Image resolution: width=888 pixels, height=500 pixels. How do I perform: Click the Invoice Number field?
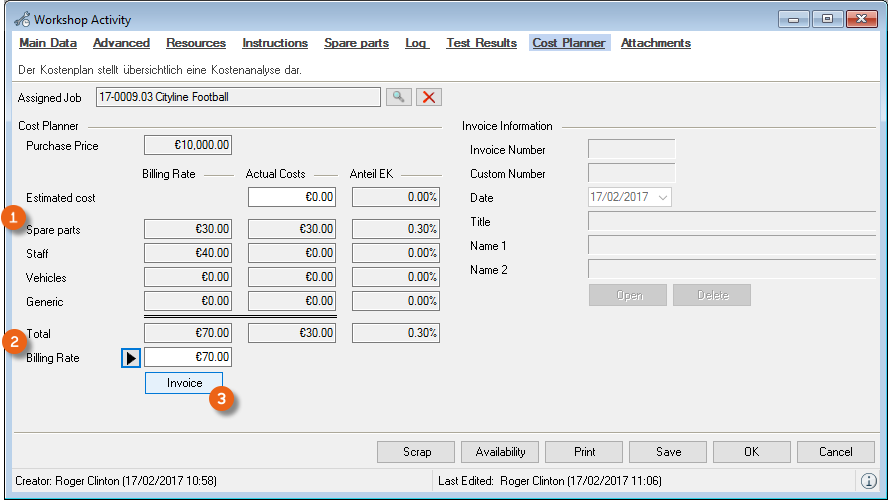[631, 150]
